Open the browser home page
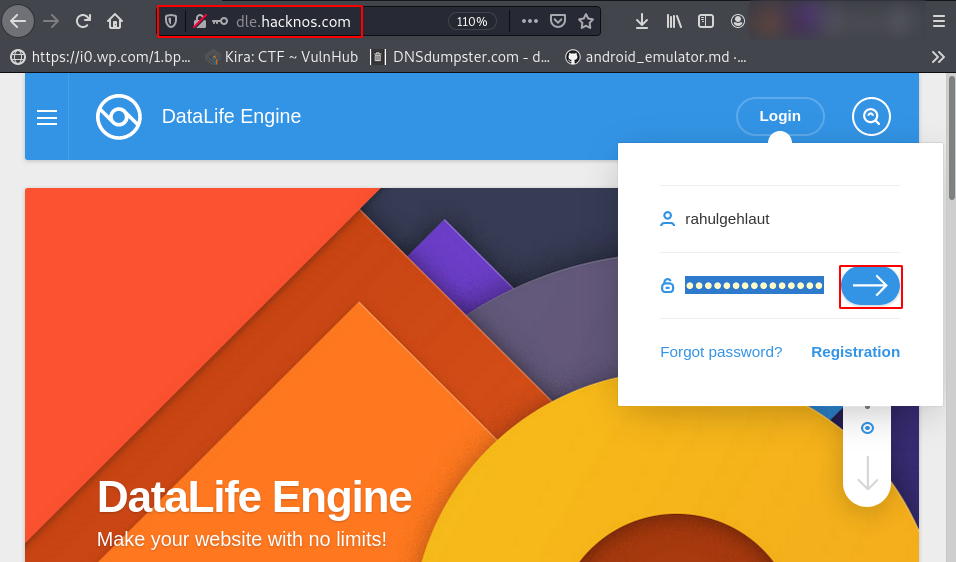This screenshot has height=562, width=956. (115, 21)
